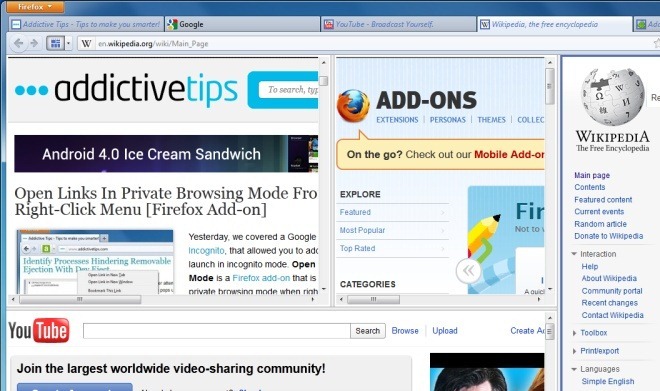Click the Firefox Add-ons logo
The image size is (660, 391).
pyautogui.click(x=353, y=105)
